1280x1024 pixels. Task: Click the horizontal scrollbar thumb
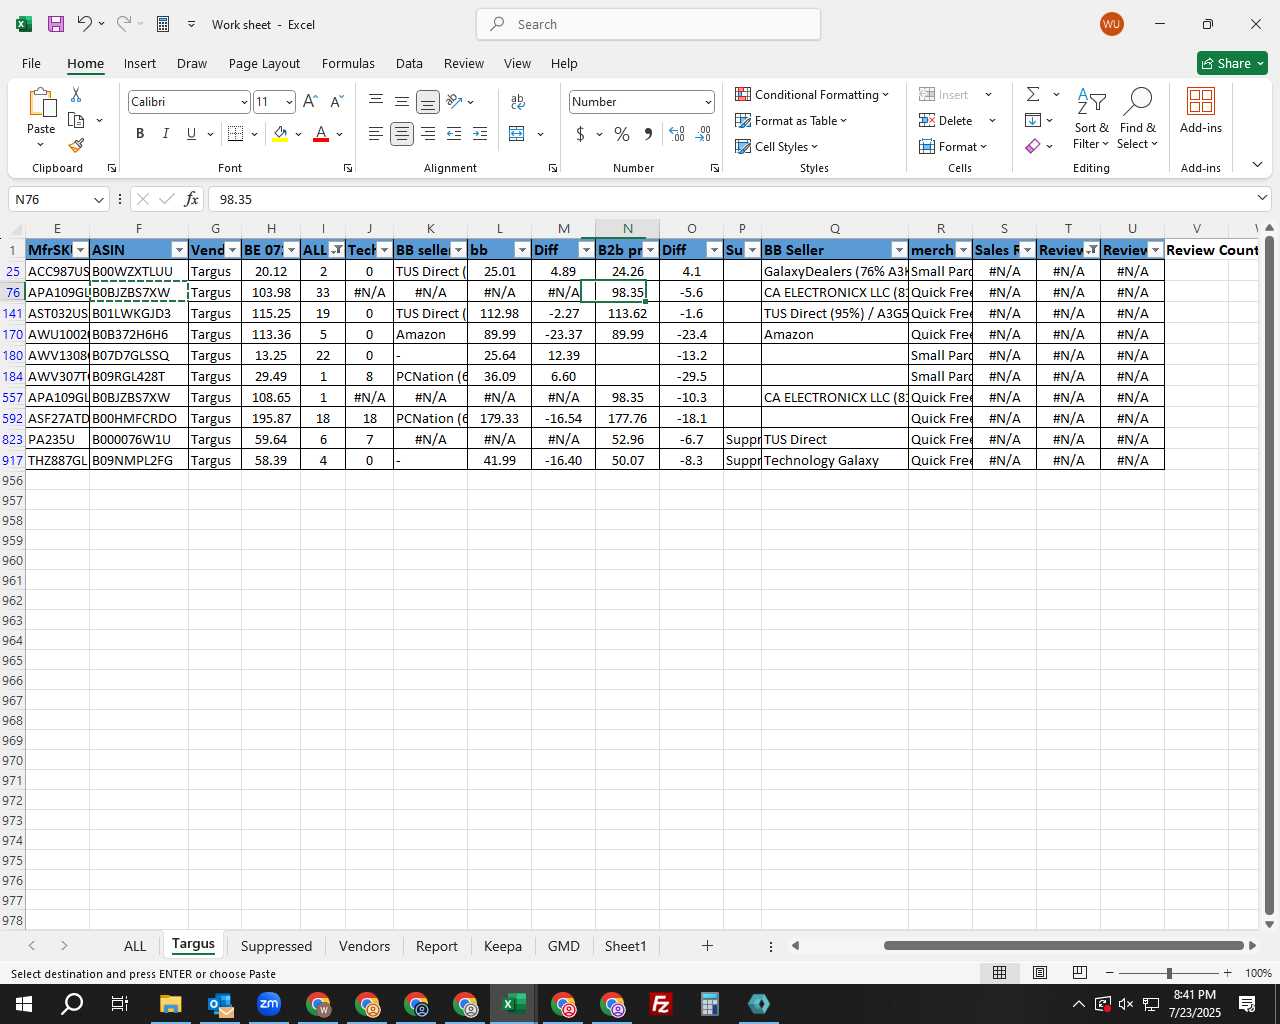(1063, 946)
